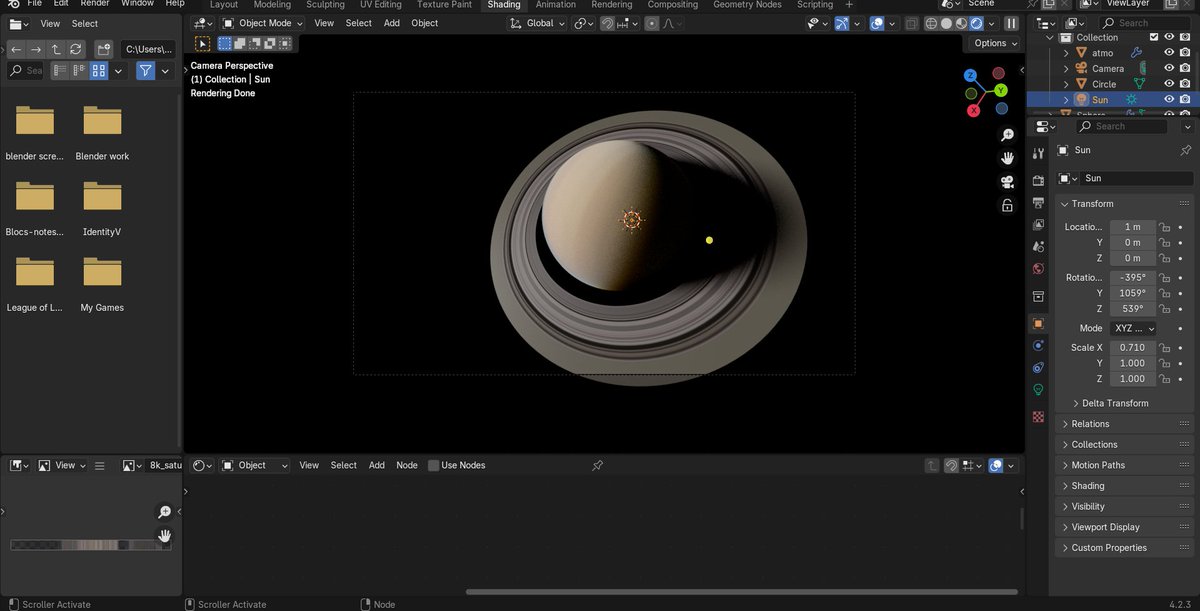Pin the Sun properties panel
The width and height of the screenshot is (1200, 611).
click(1185, 150)
